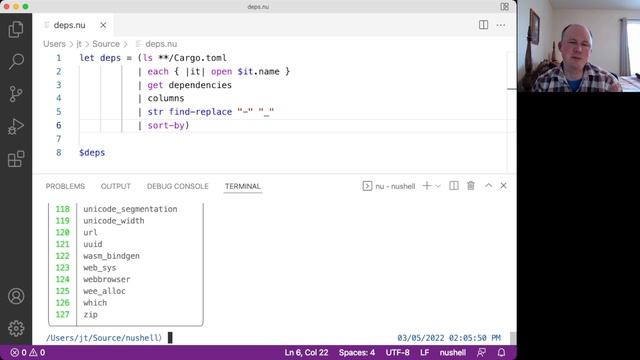This screenshot has width=640, height=360.
Task: Open notifications bell in status bar
Action: [501, 352]
